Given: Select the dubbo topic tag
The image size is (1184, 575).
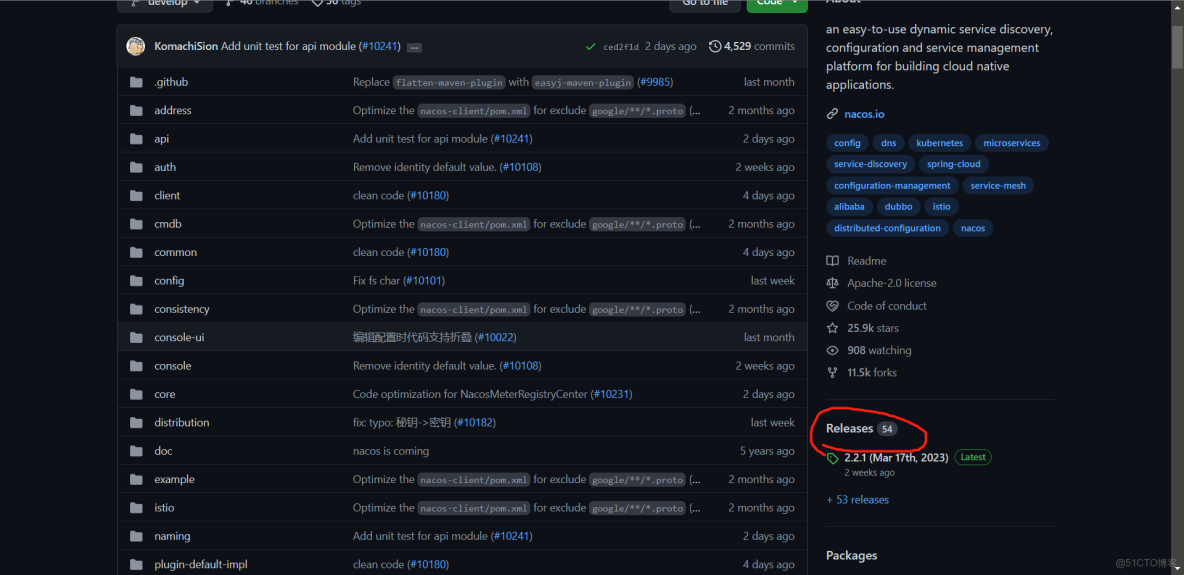Looking at the screenshot, I should click(899, 206).
